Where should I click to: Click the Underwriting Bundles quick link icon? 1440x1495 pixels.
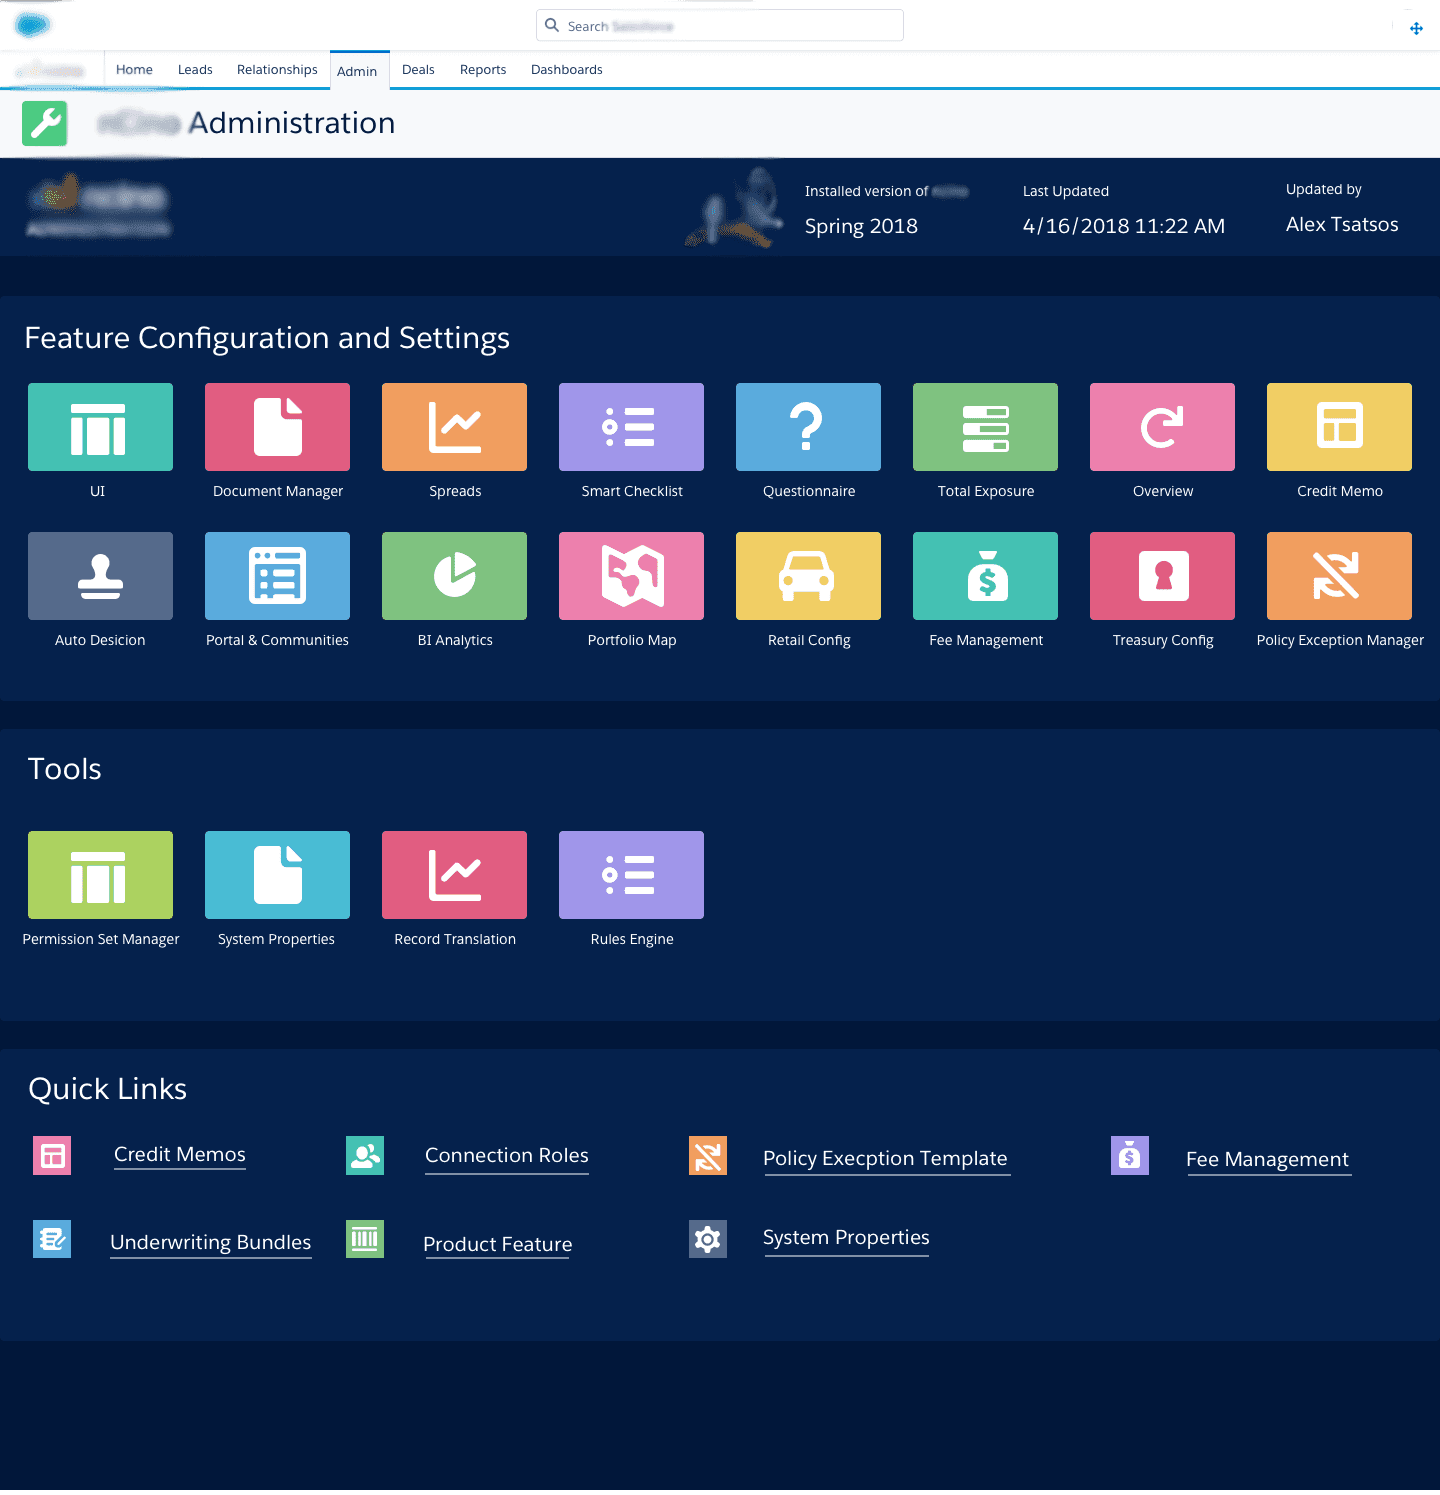point(52,1239)
